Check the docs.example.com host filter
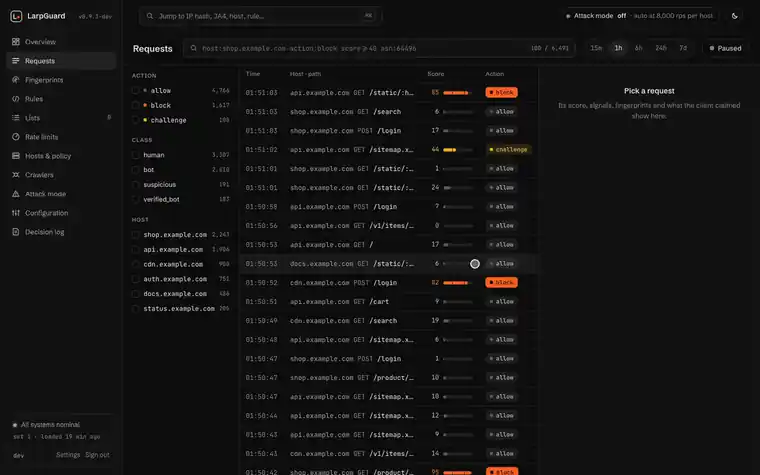This screenshot has height=475, width=760. [x=136, y=294]
